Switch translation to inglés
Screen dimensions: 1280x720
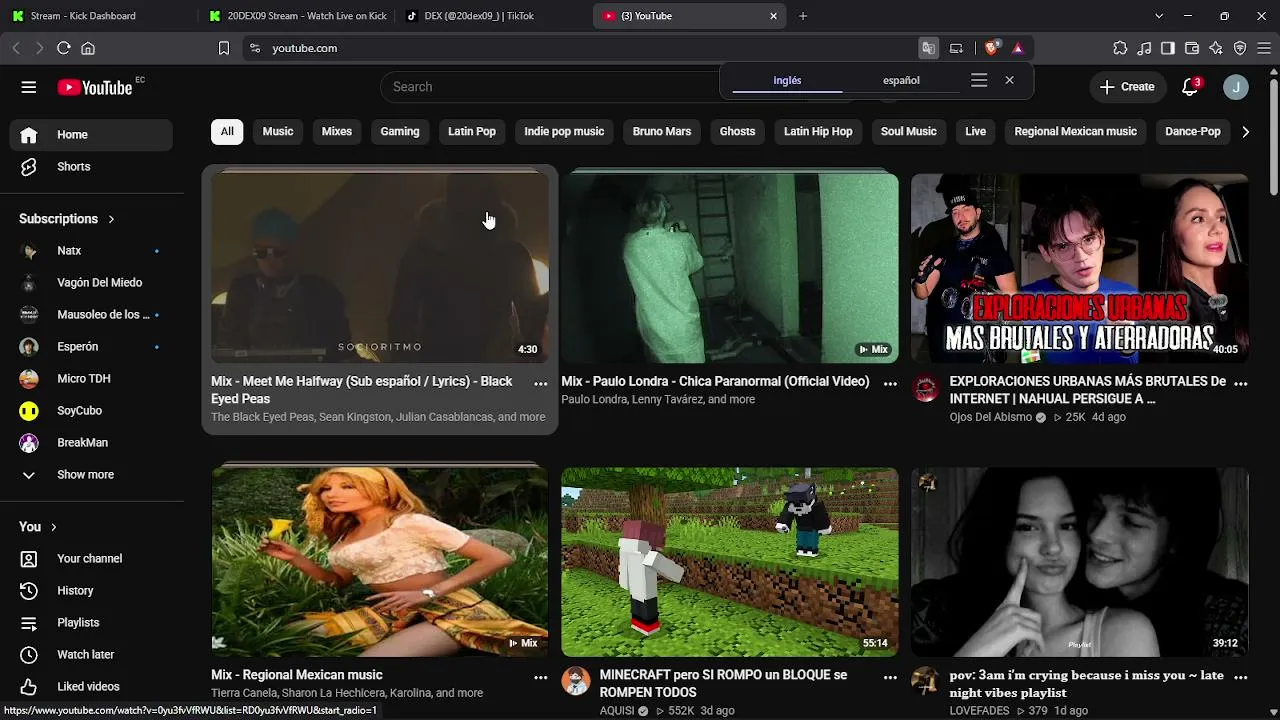(x=787, y=81)
